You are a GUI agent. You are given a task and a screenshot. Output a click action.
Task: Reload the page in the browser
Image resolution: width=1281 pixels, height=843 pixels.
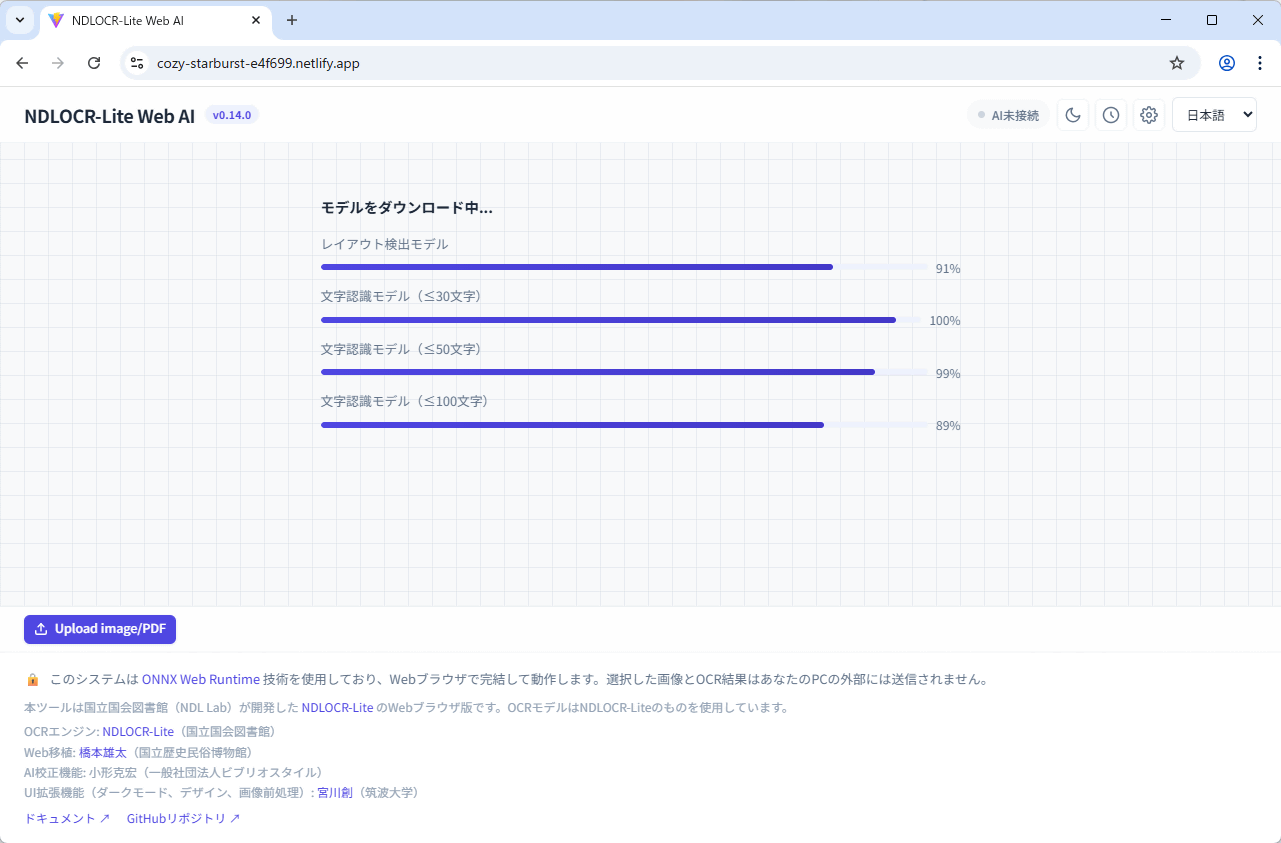click(94, 63)
